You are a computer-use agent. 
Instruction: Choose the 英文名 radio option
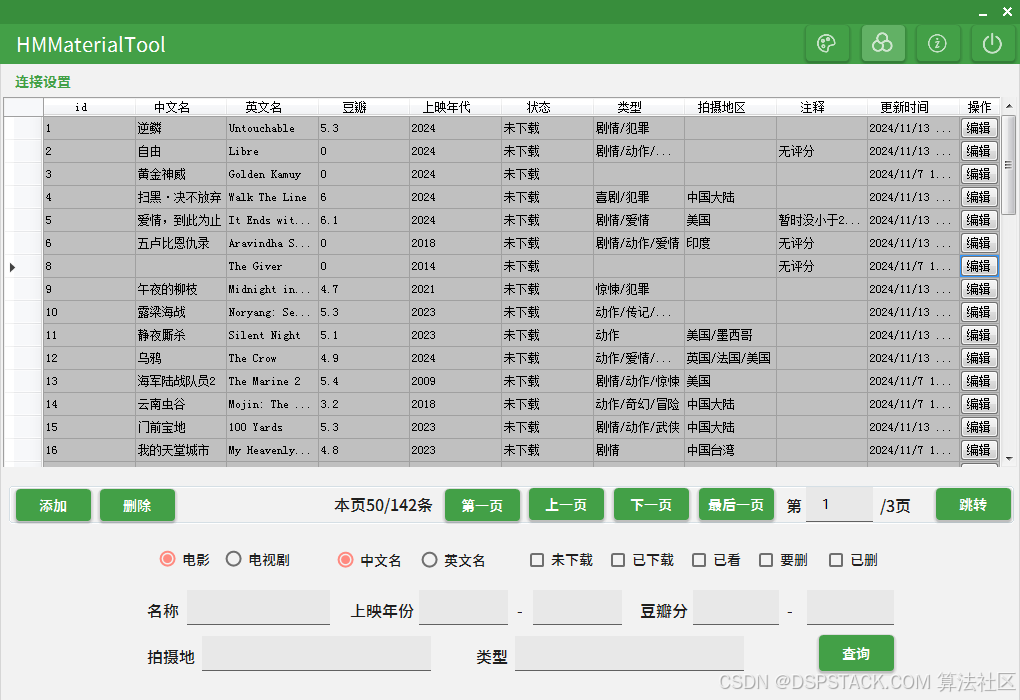tap(429, 559)
